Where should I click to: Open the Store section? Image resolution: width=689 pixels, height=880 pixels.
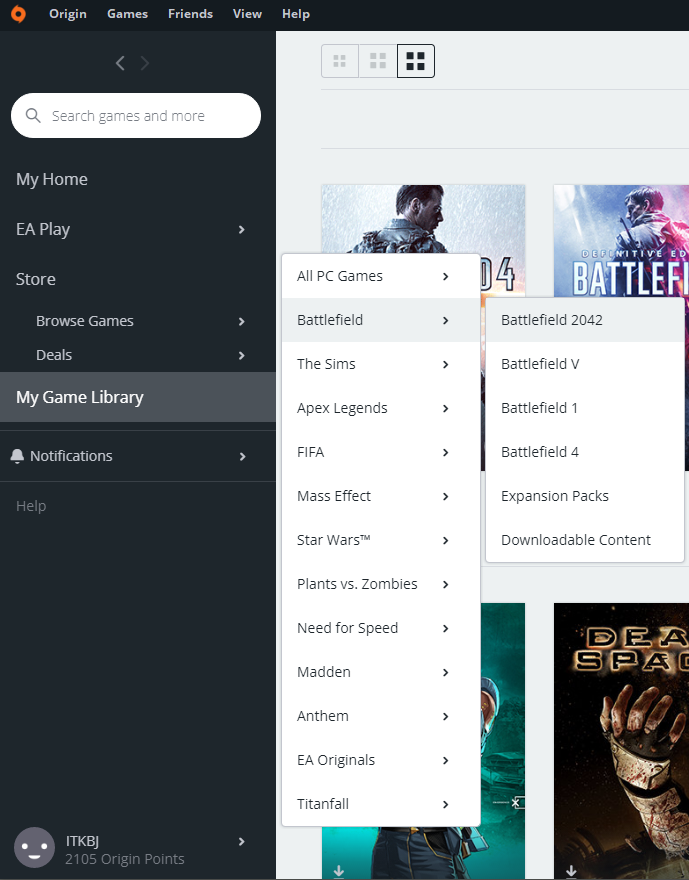pyautogui.click(x=35, y=279)
